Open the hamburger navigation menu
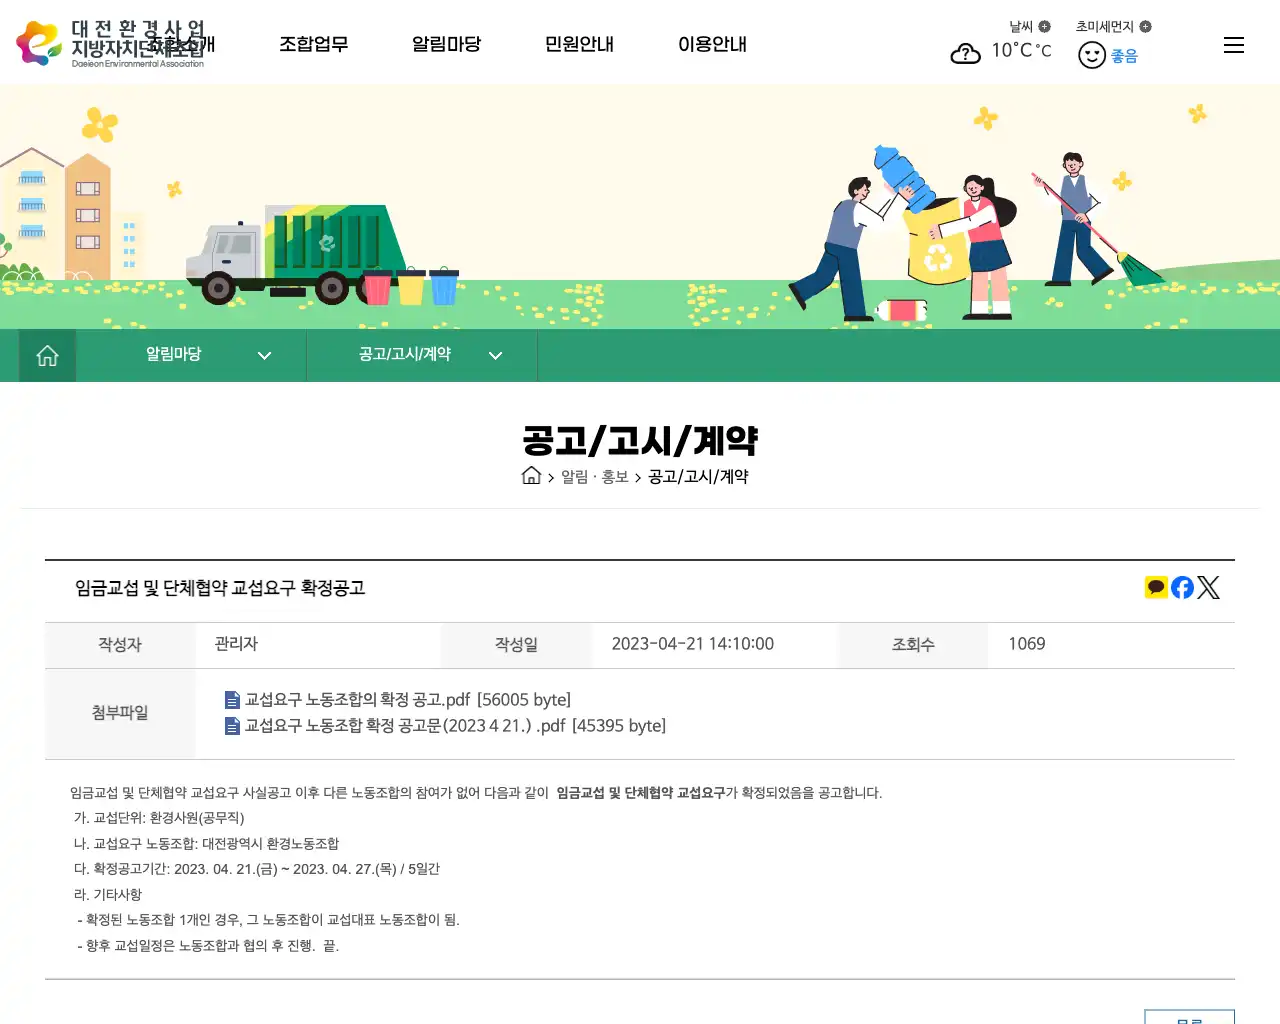This screenshot has height=1024, width=1280. (1233, 44)
